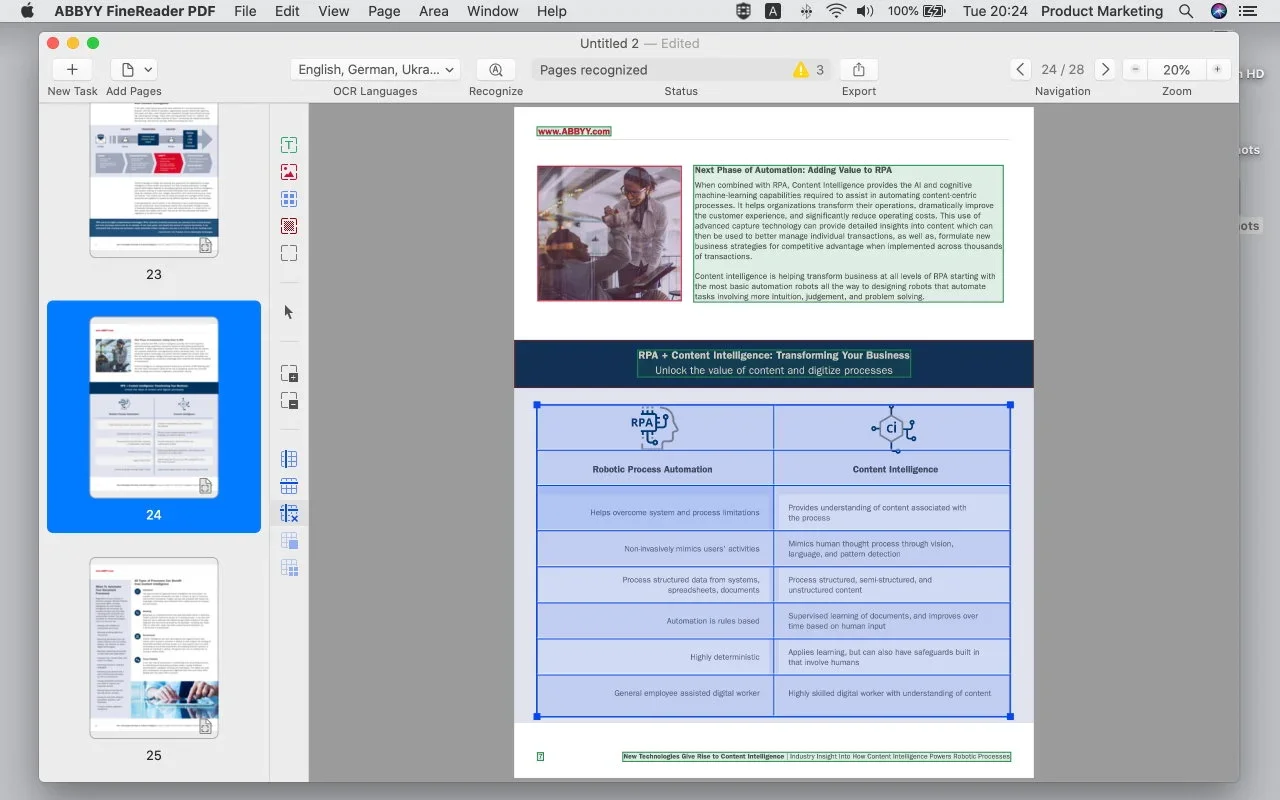Click the warning icon in Status bar
Screen dimensions: 1280x800
[x=800, y=70]
